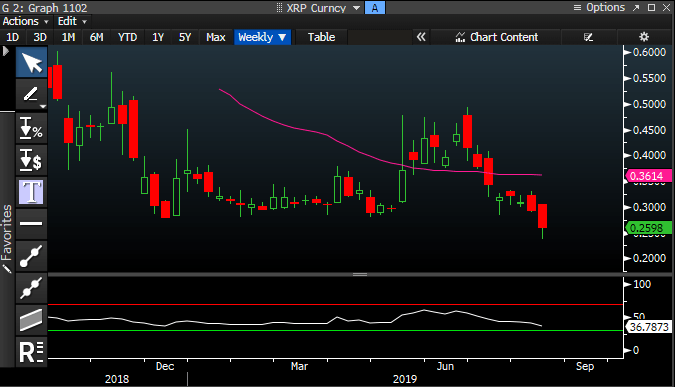Expand toolbar with the play triangle
This screenshot has width=675, height=387.
(x=6, y=51)
